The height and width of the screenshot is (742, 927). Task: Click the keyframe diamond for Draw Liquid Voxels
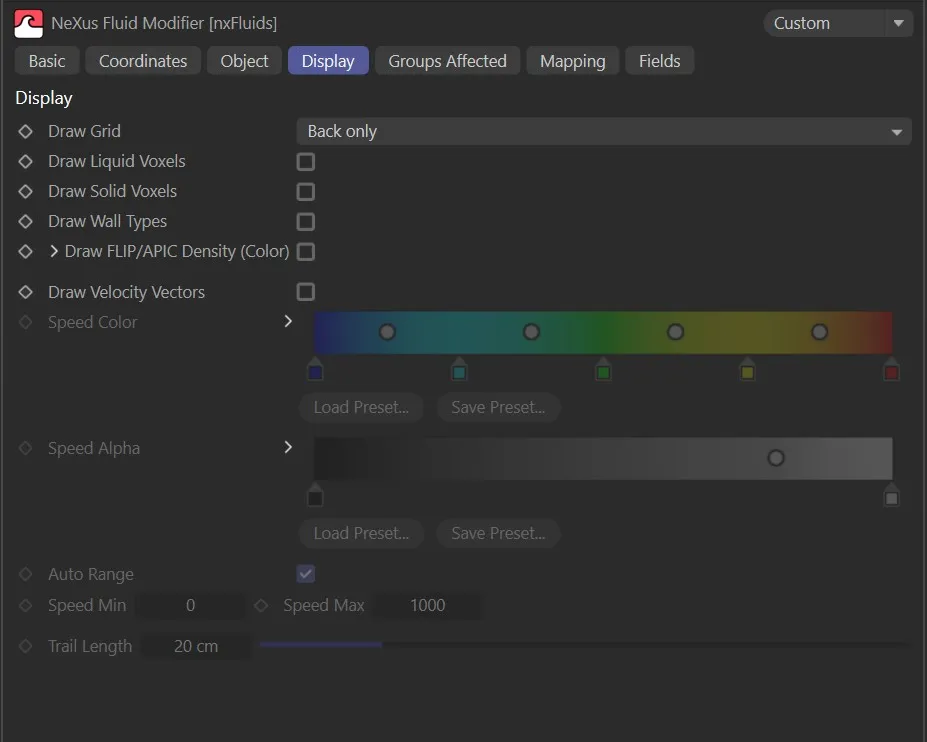pos(25,161)
